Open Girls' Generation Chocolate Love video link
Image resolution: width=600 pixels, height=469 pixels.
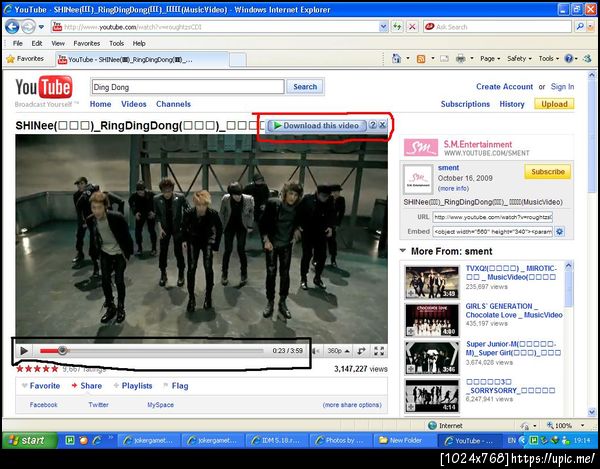tap(514, 311)
